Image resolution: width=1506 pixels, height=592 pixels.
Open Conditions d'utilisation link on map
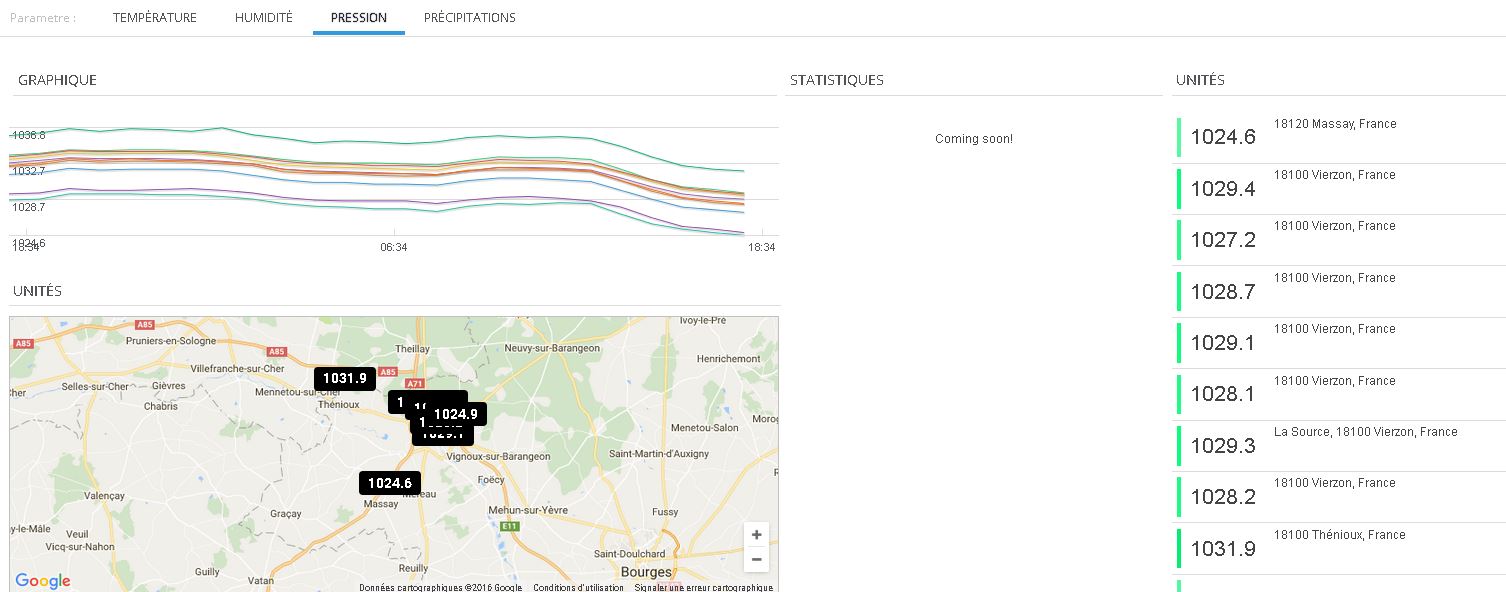578,588
